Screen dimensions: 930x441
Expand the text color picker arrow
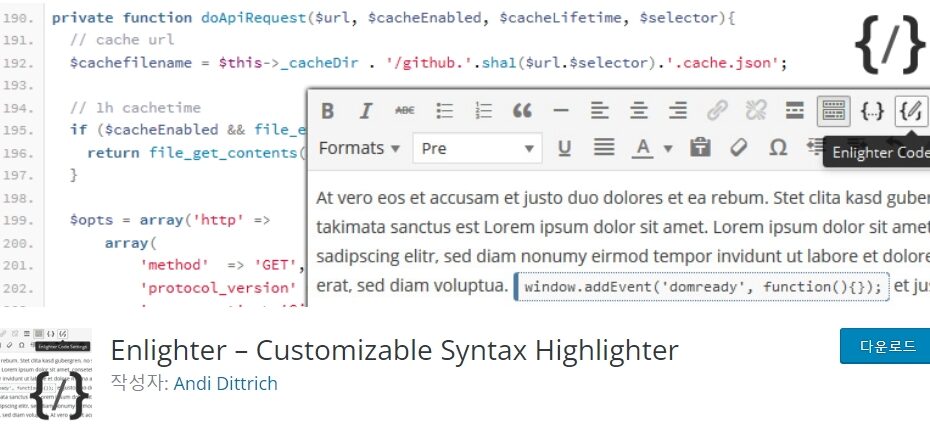pyautogui.click(x=668, y=149)
